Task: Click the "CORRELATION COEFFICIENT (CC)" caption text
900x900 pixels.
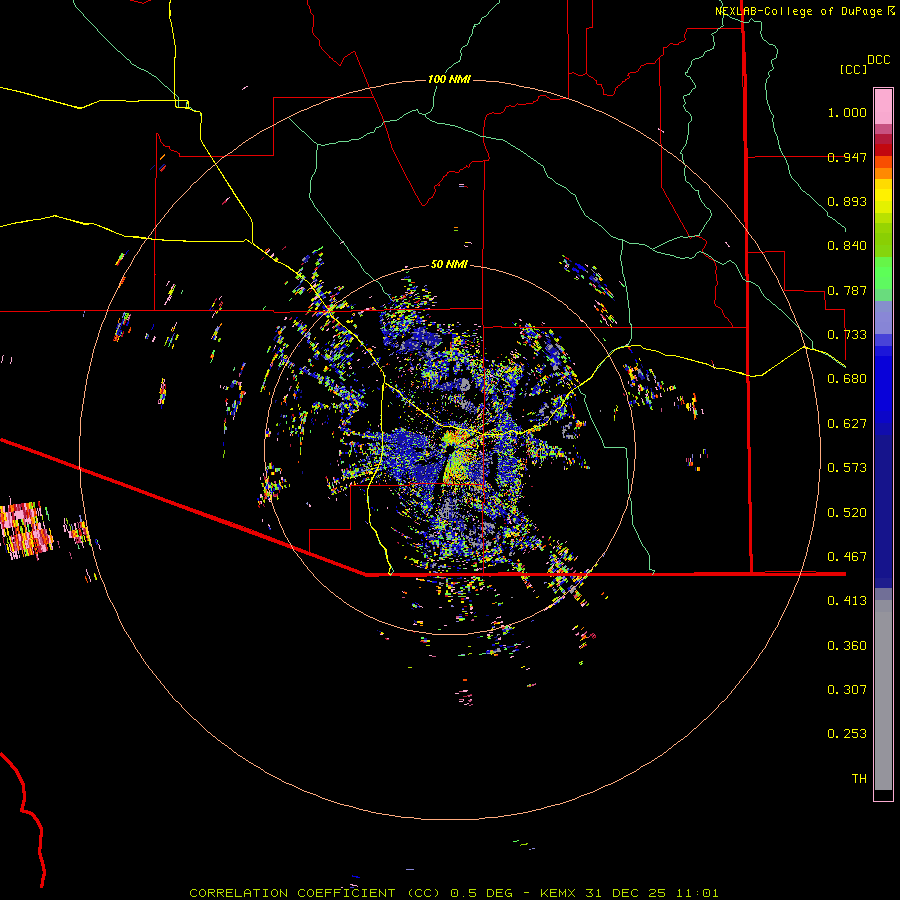Action: (x=315, y=893)
